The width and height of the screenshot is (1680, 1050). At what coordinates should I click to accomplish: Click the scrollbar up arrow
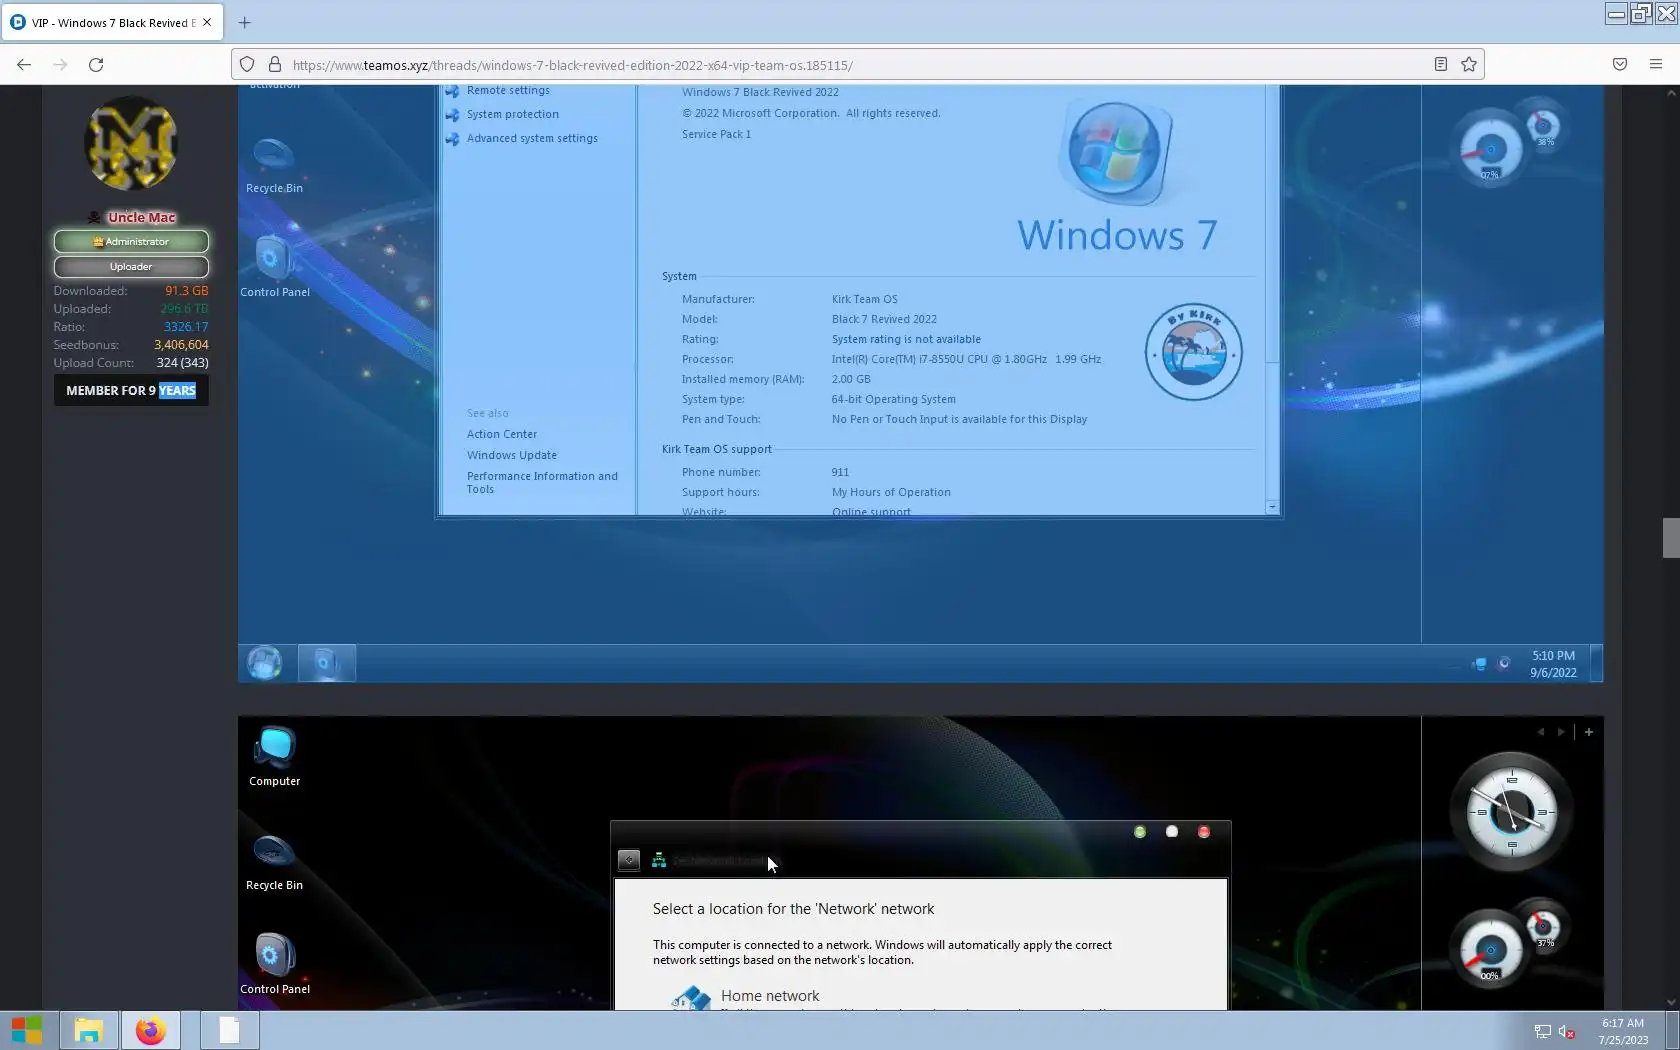click(x=1671, y=92)
